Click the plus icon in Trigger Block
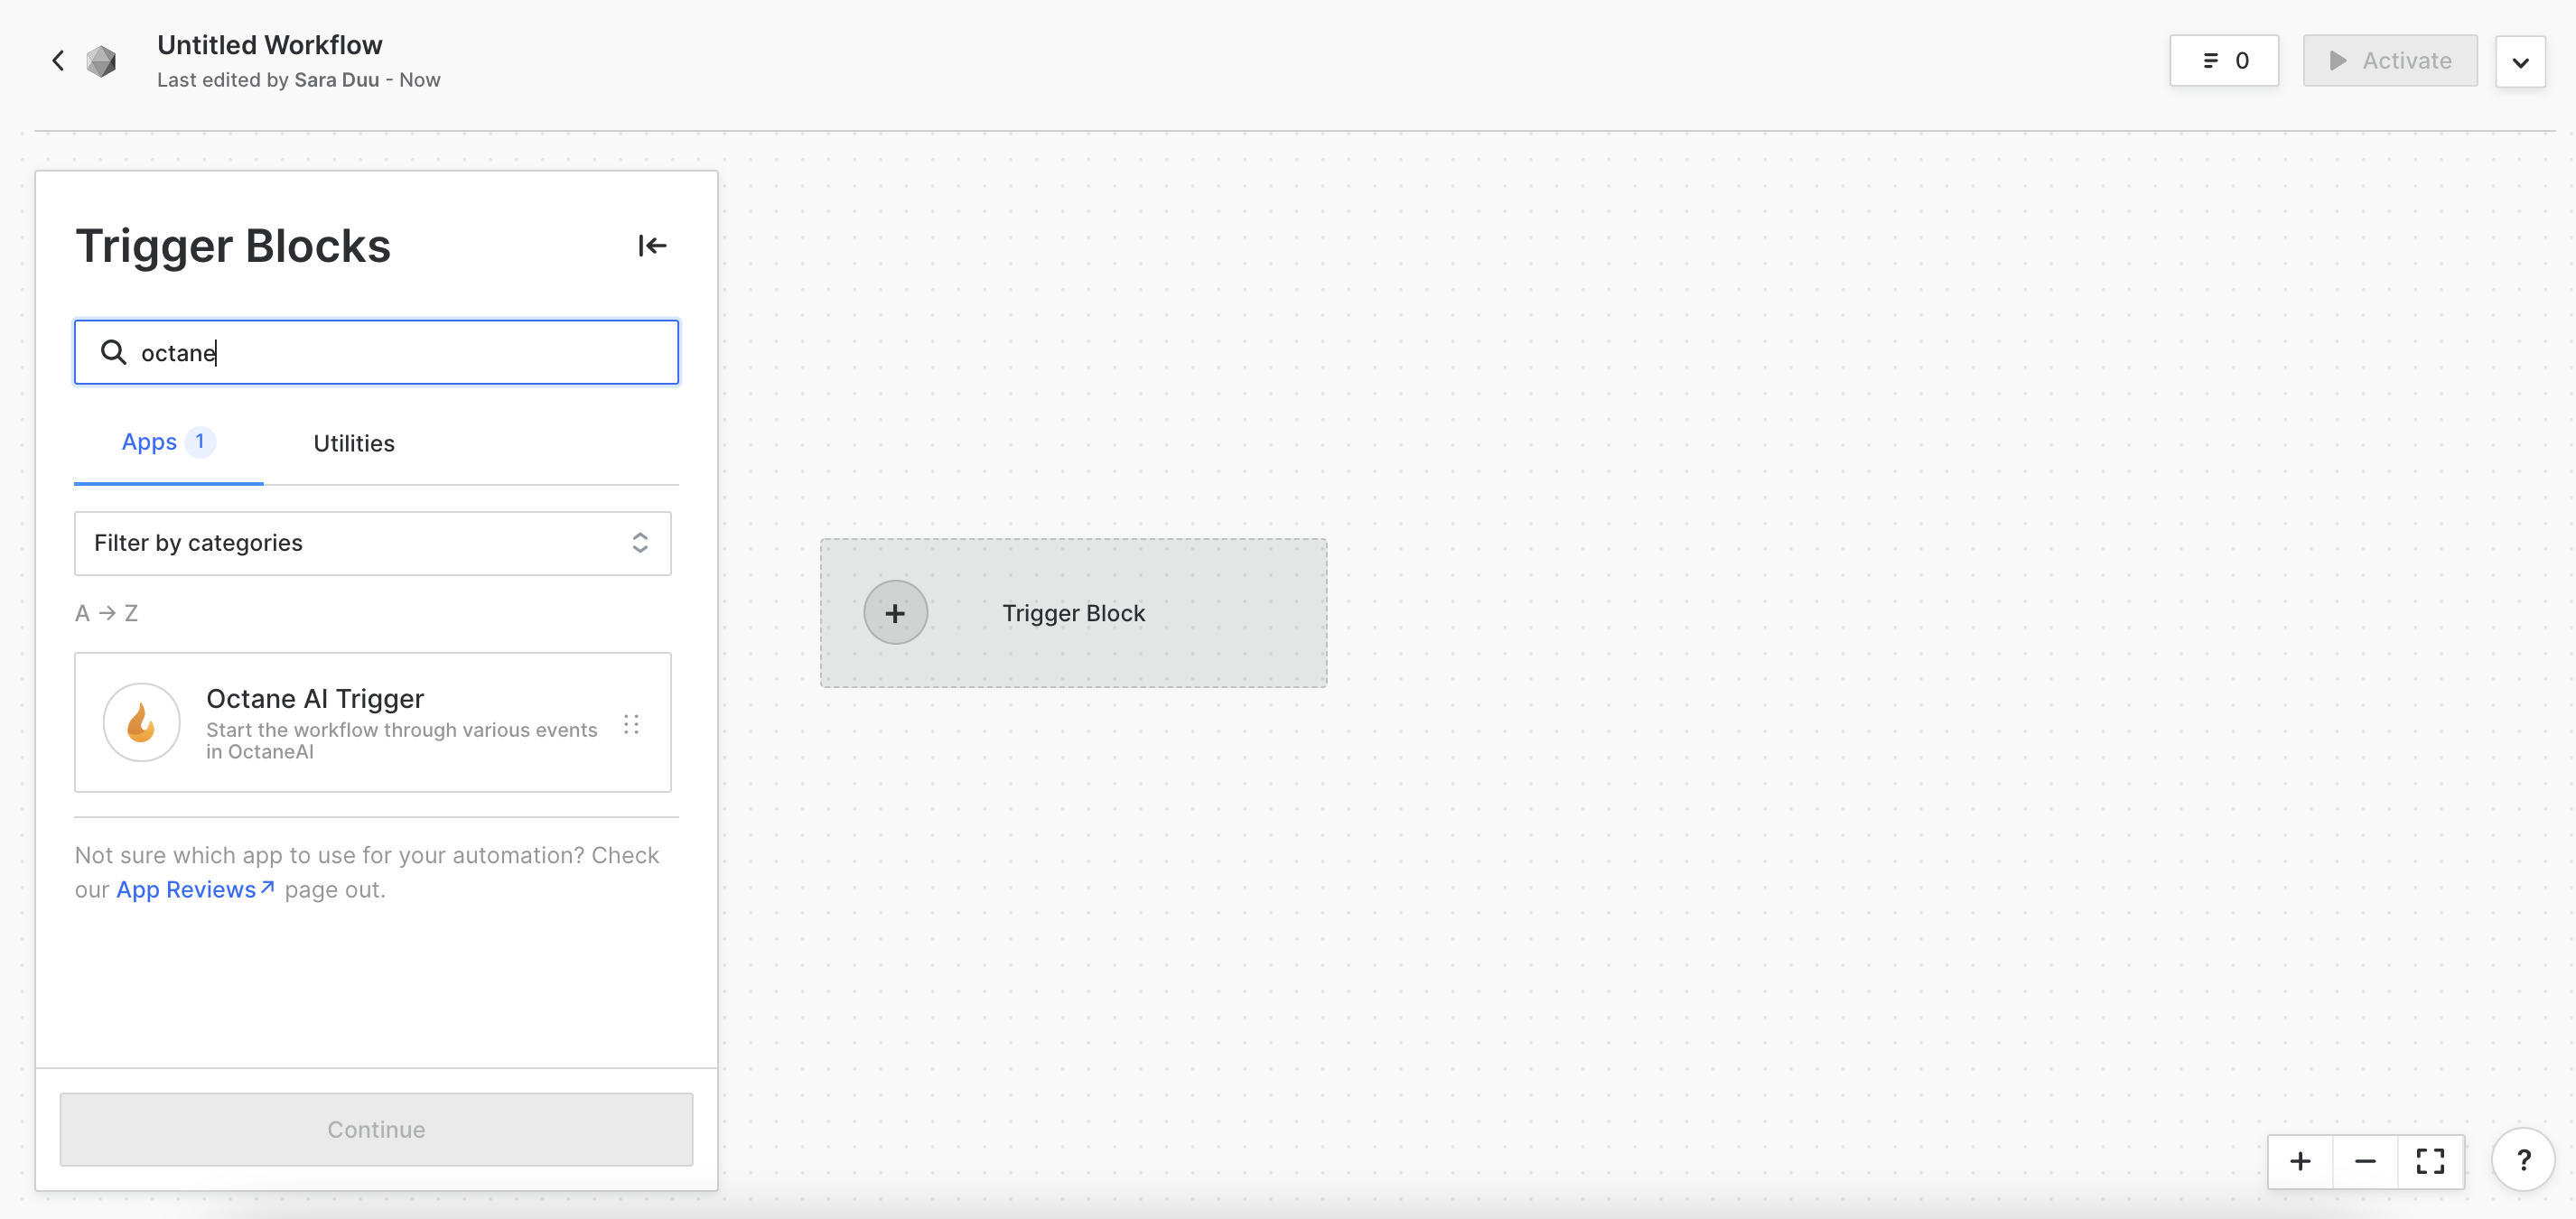The height and width of the screenshot is (1219, 2576). (x=895, y=613)
